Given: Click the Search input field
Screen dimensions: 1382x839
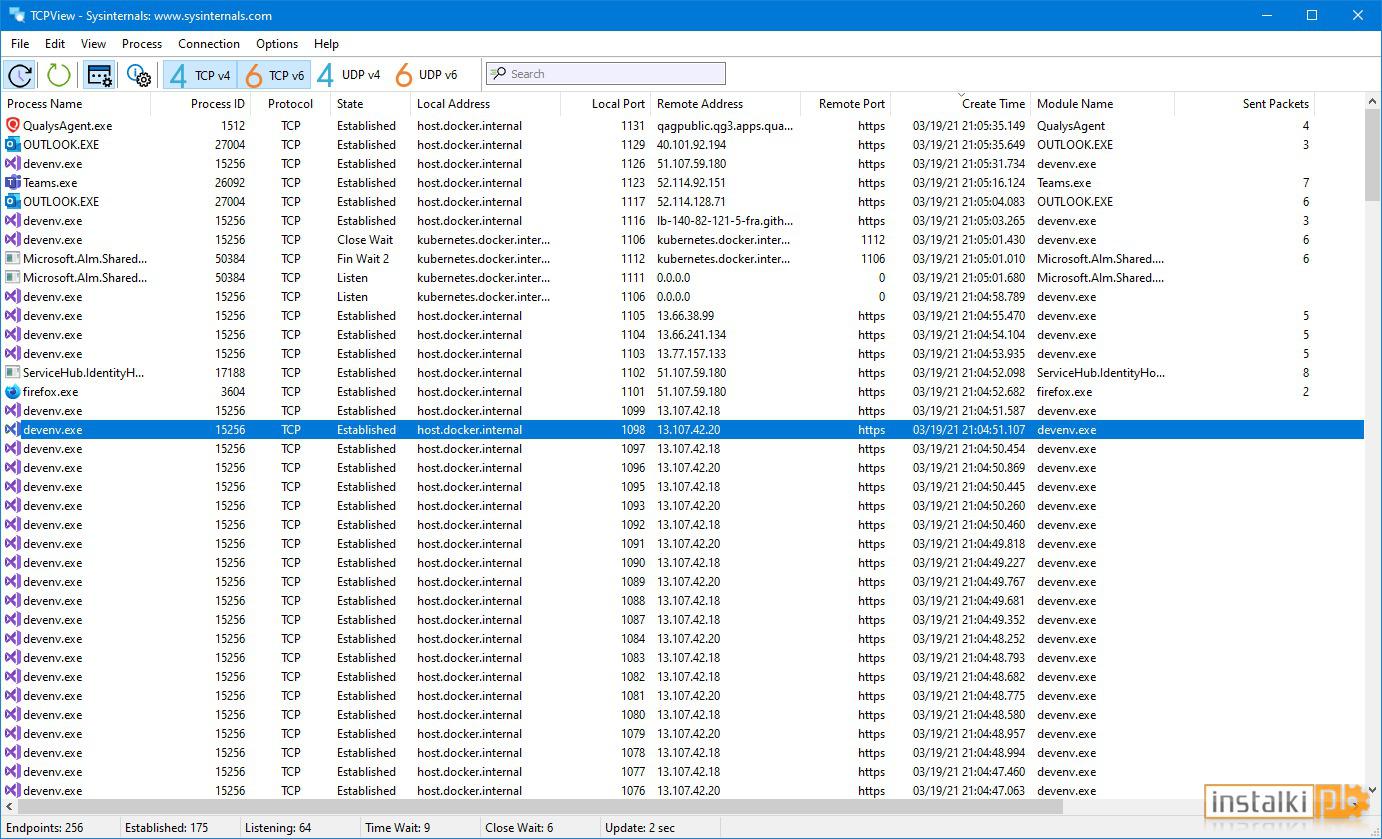Looking at the screenshot, I should coord(605,74).
